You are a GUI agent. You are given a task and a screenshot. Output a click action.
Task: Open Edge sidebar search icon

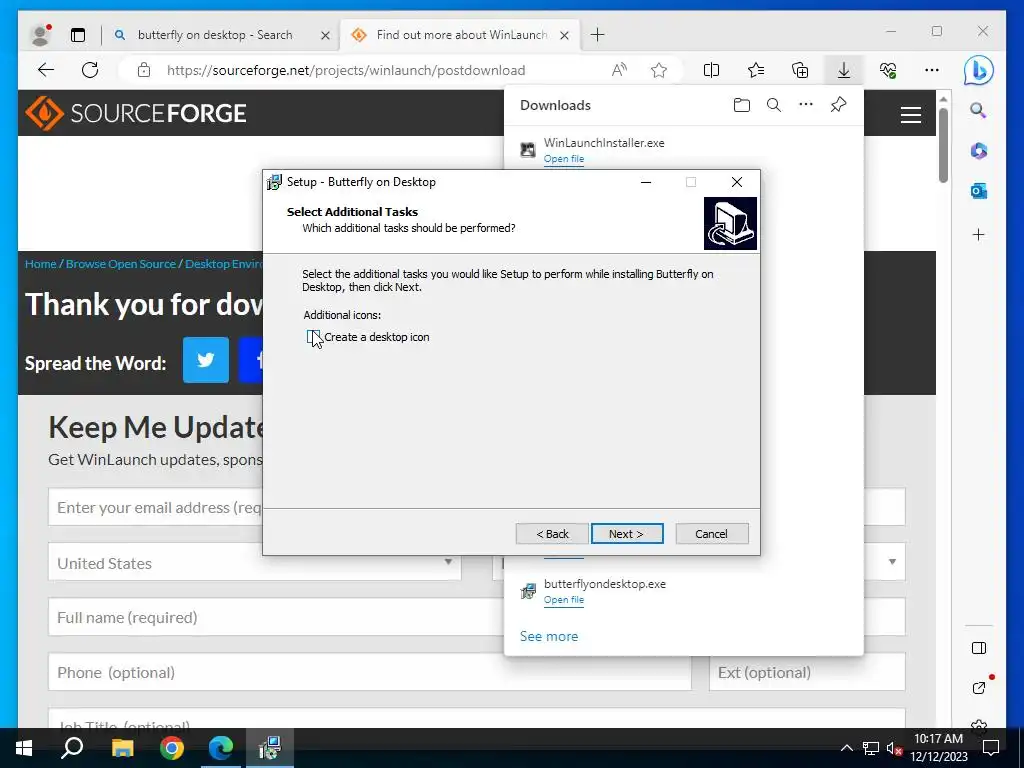pyautogui.click(x=978, y=110)
